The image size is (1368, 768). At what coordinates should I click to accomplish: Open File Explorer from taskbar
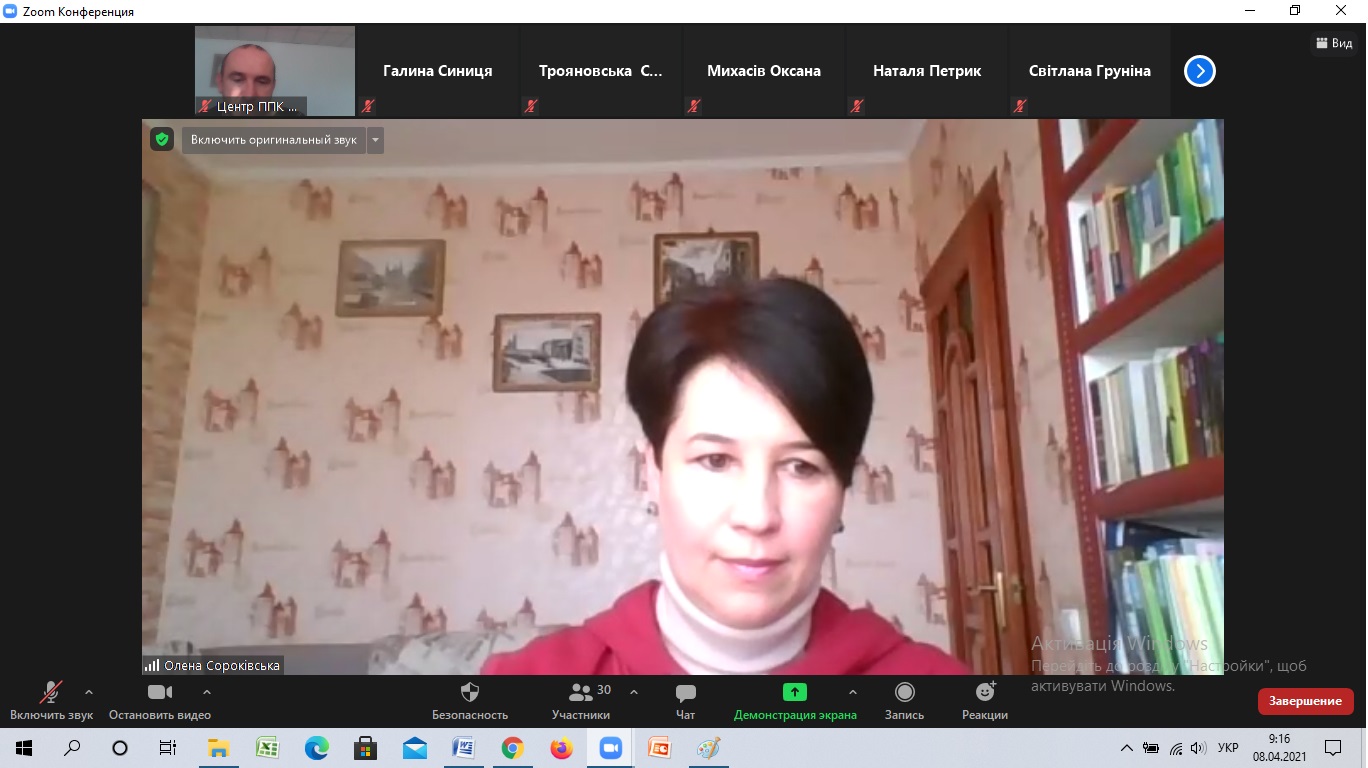coord(217,748)
